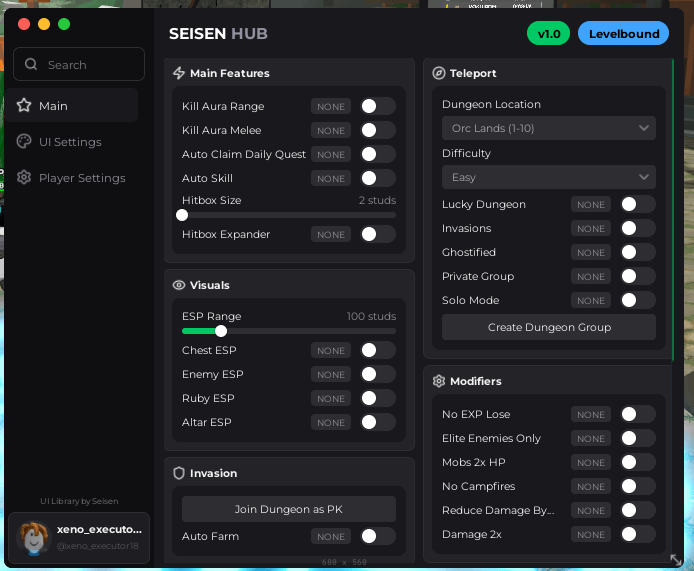
Task: Toggle Kill Aura Melee switch
Action: pos(378,130)
